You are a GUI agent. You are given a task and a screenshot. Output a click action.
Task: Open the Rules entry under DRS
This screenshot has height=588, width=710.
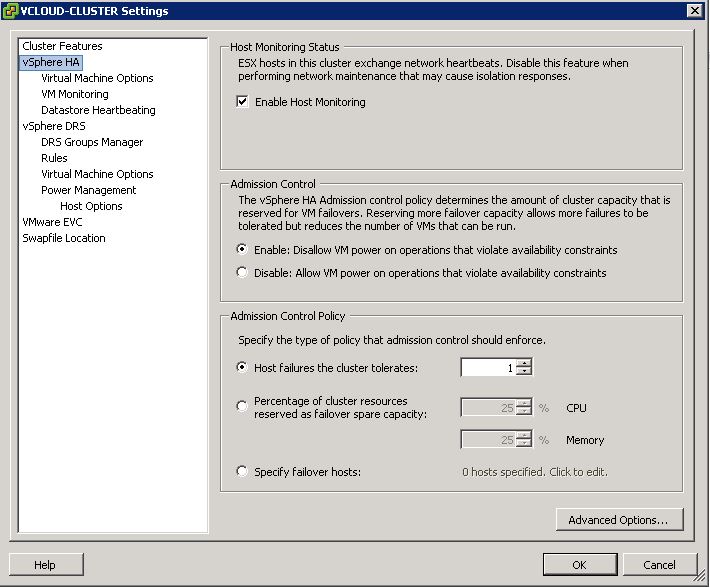coord(54,158)
